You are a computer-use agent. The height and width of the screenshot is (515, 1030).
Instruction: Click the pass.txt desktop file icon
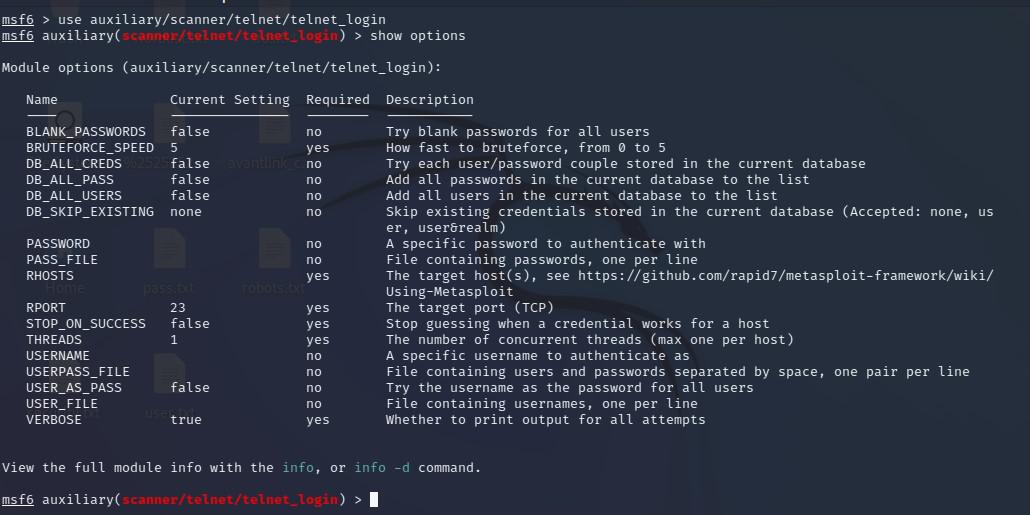[x=169, y=250]
